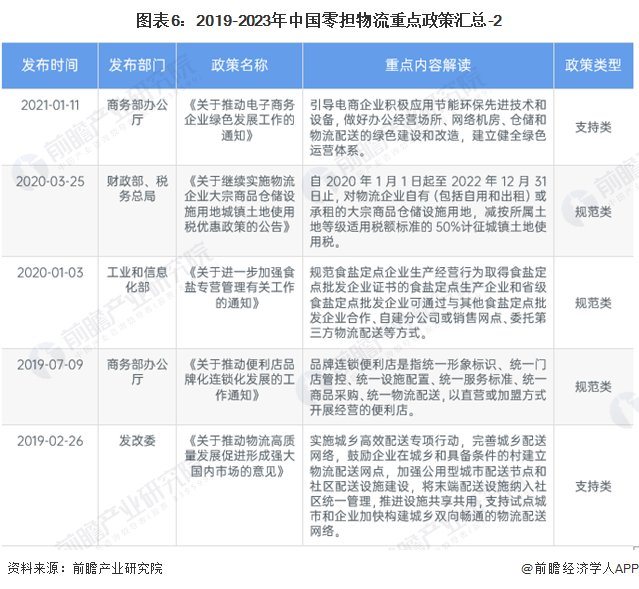
Task: Select the 发布部门 column header
Action: pos(137,65)
